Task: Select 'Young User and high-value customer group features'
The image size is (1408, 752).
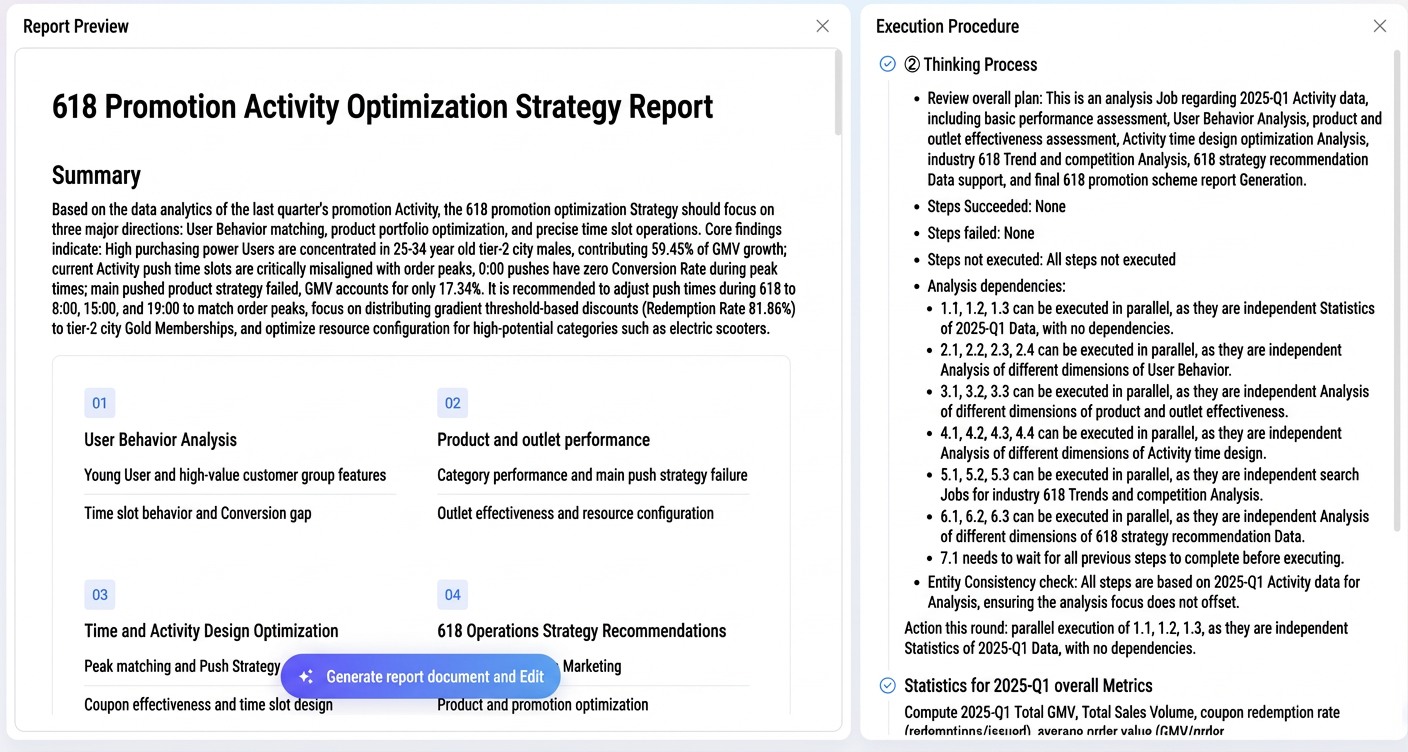Action: (235, 475)
